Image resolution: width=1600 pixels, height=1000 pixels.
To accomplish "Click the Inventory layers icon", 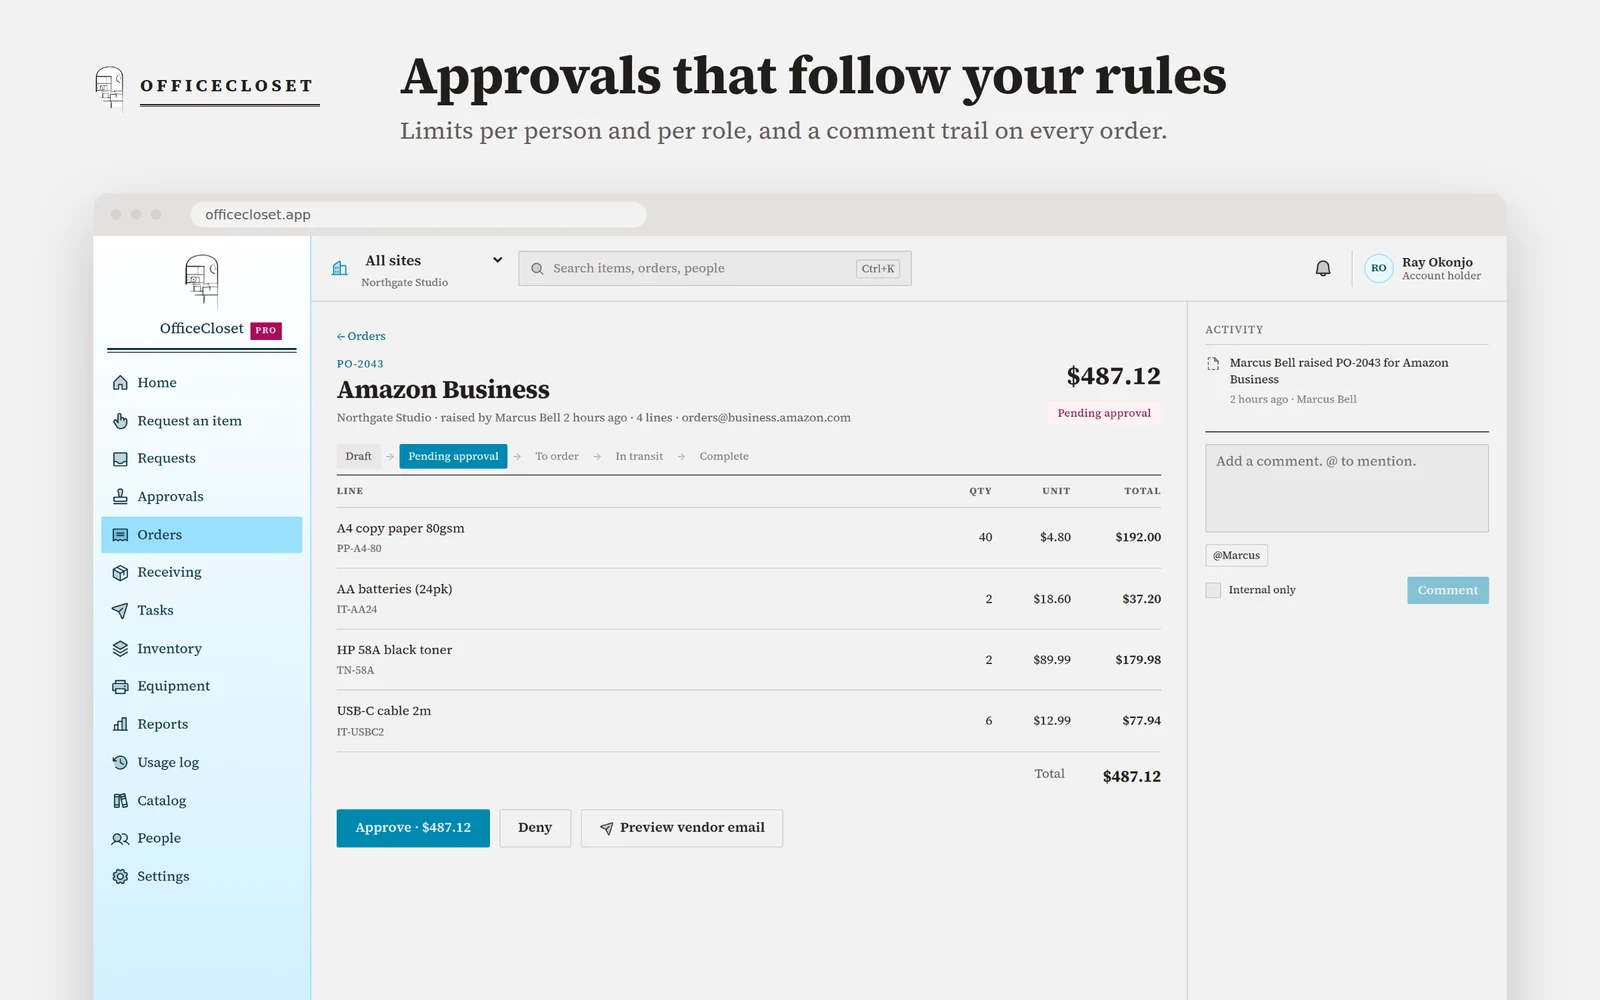I will coord(120,649).
